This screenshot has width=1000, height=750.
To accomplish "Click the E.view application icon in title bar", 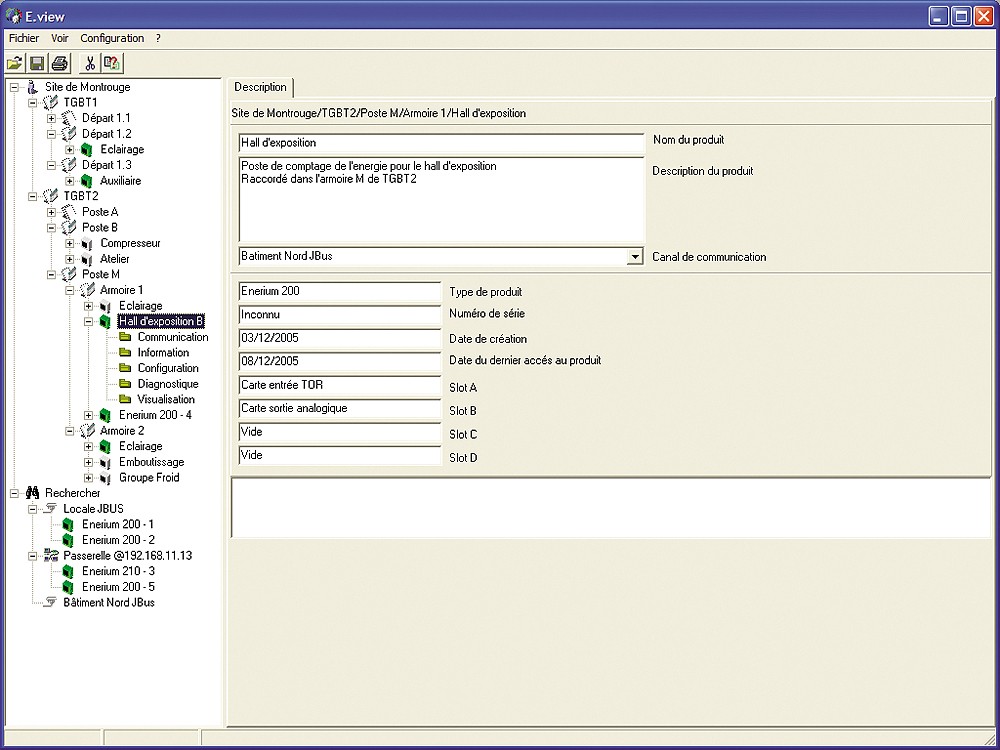I will (13, 15).
